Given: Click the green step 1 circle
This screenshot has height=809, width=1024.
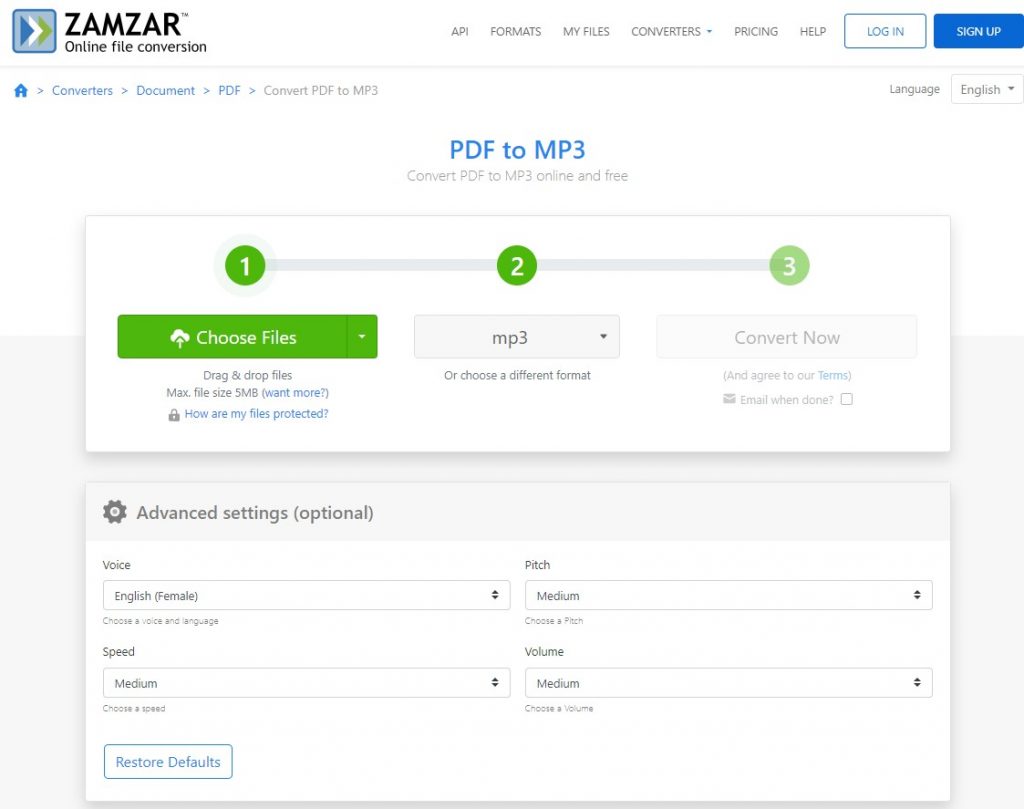Looking at the screenshot, I should click(x=245, y=265).
